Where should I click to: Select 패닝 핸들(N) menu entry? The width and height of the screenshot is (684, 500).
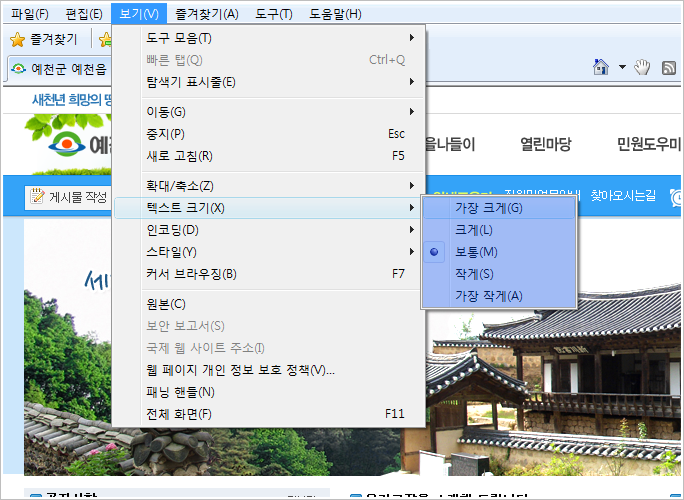[269, 392]
